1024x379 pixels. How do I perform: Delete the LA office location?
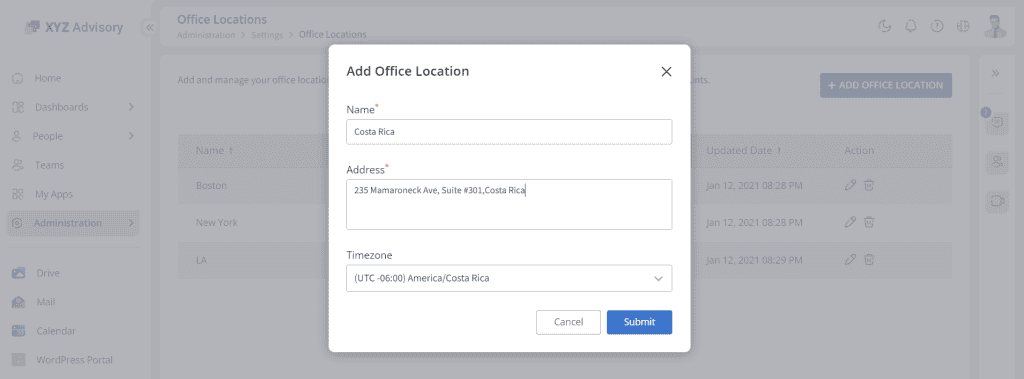[x=869, y=259]
